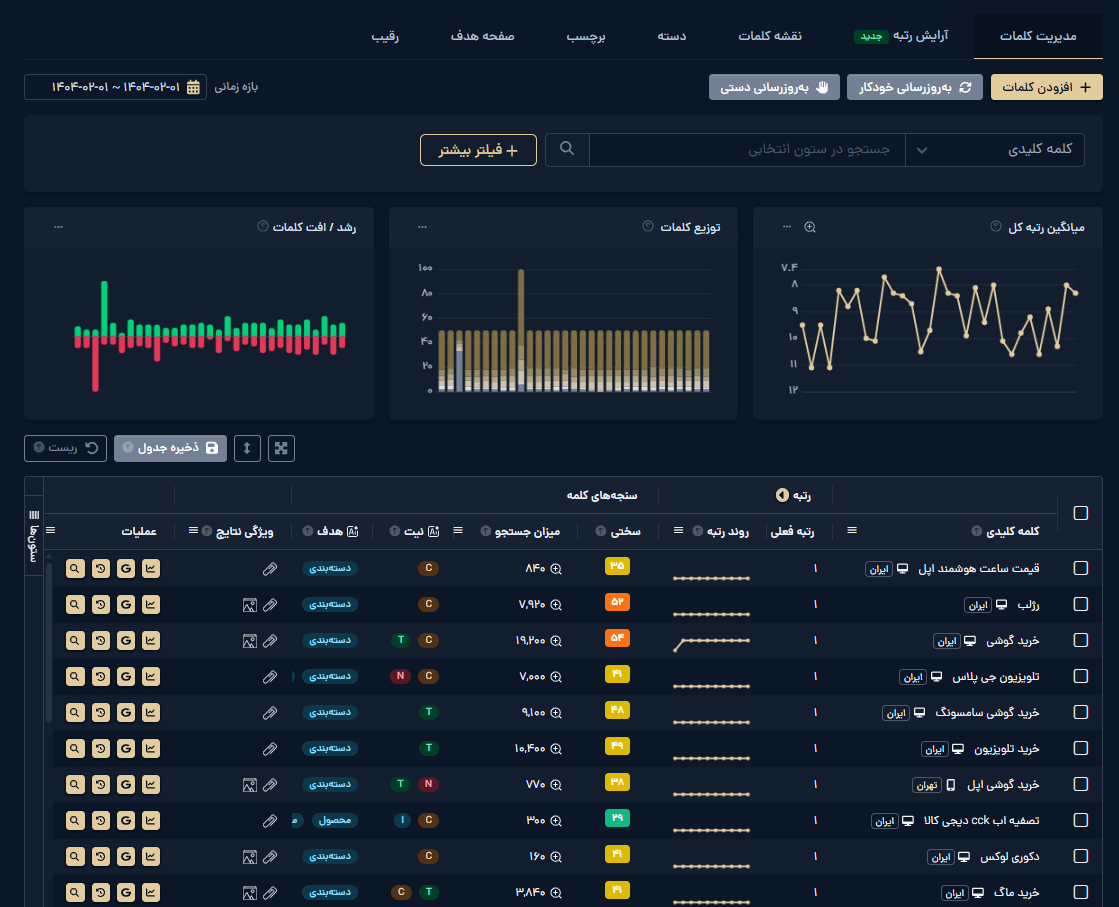Click the search icon beside the filter search field

(567, 149)
